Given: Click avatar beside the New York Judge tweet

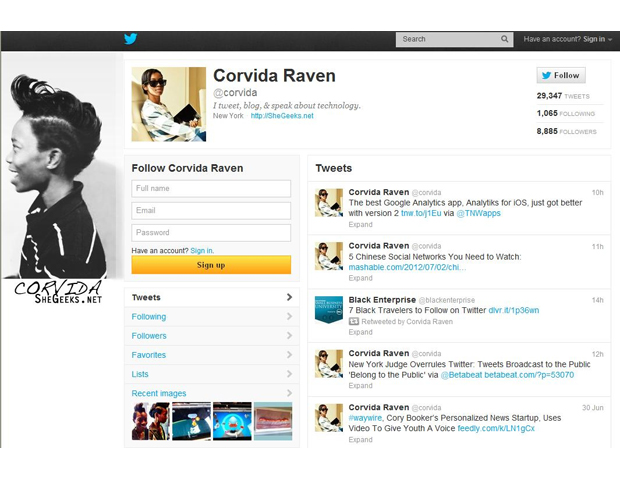Looking at the screenshot, I should pos(329,364).
